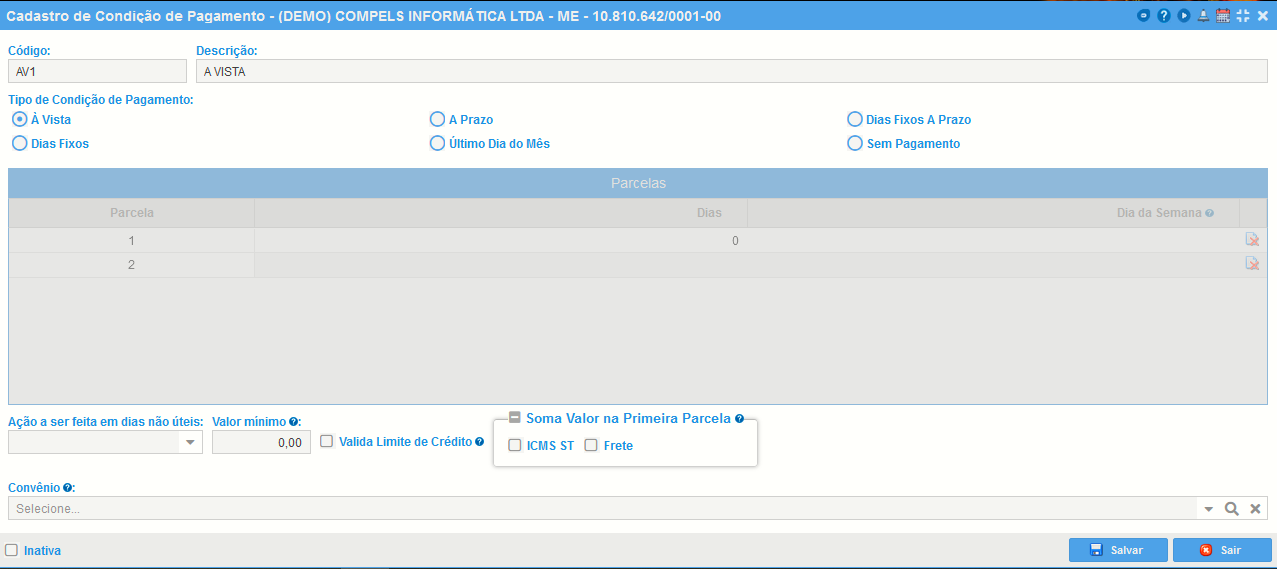Viewport: 1277px width, 569px height.
Task: Click the Dias cell of parcela 2
Action: [501, 264]
